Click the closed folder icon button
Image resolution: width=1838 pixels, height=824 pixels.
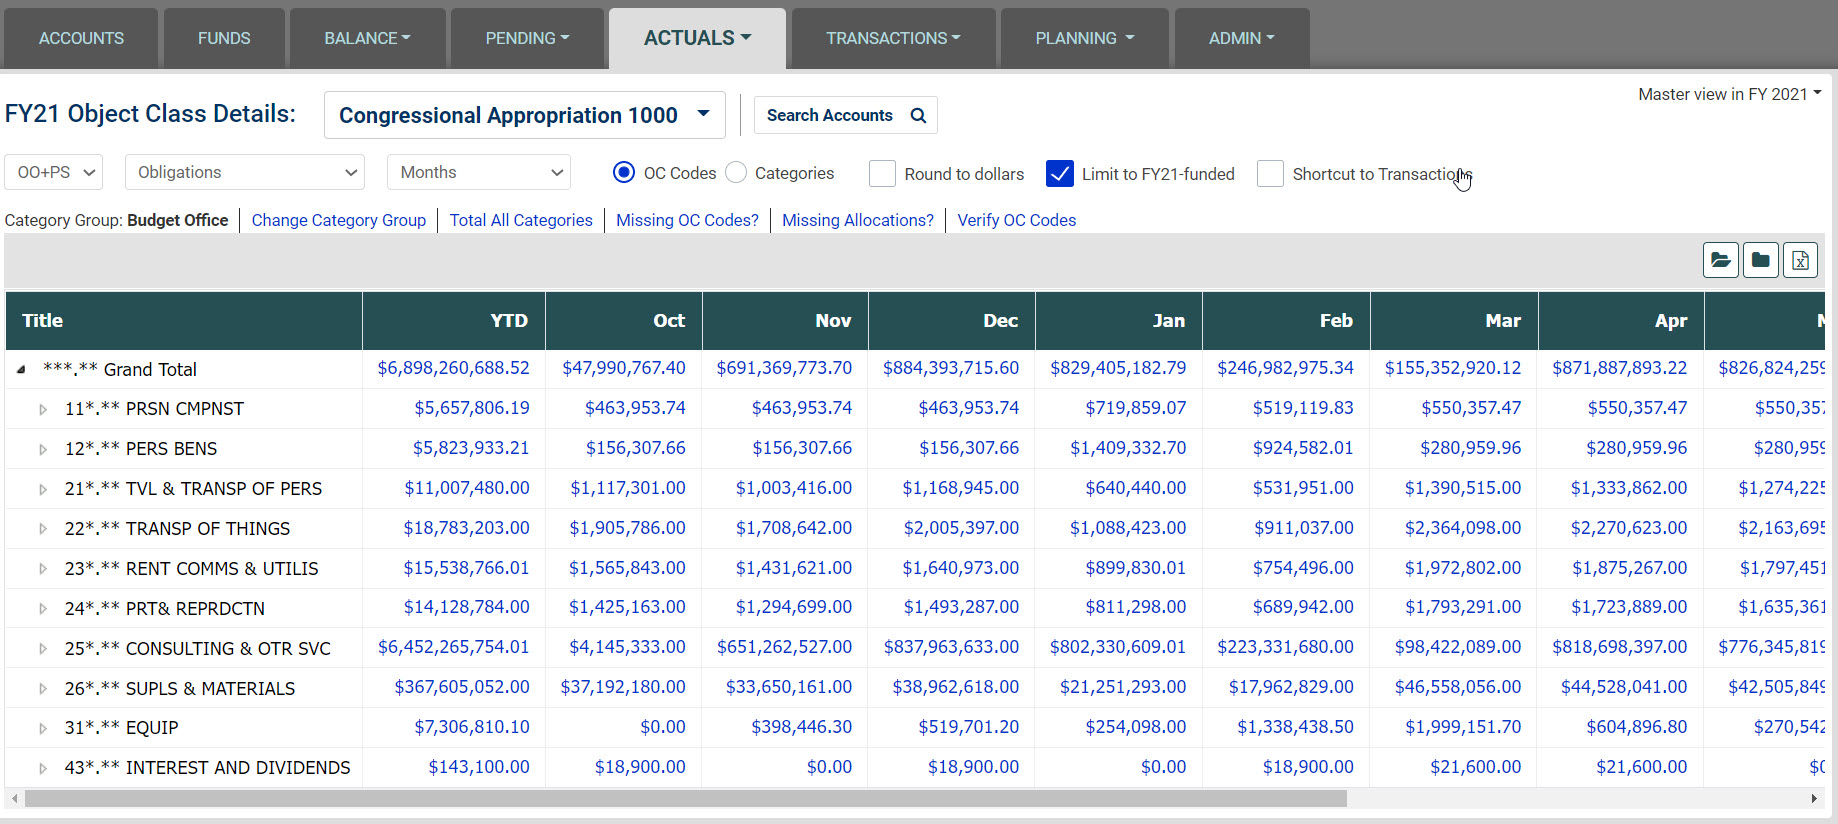[1760, 260]
